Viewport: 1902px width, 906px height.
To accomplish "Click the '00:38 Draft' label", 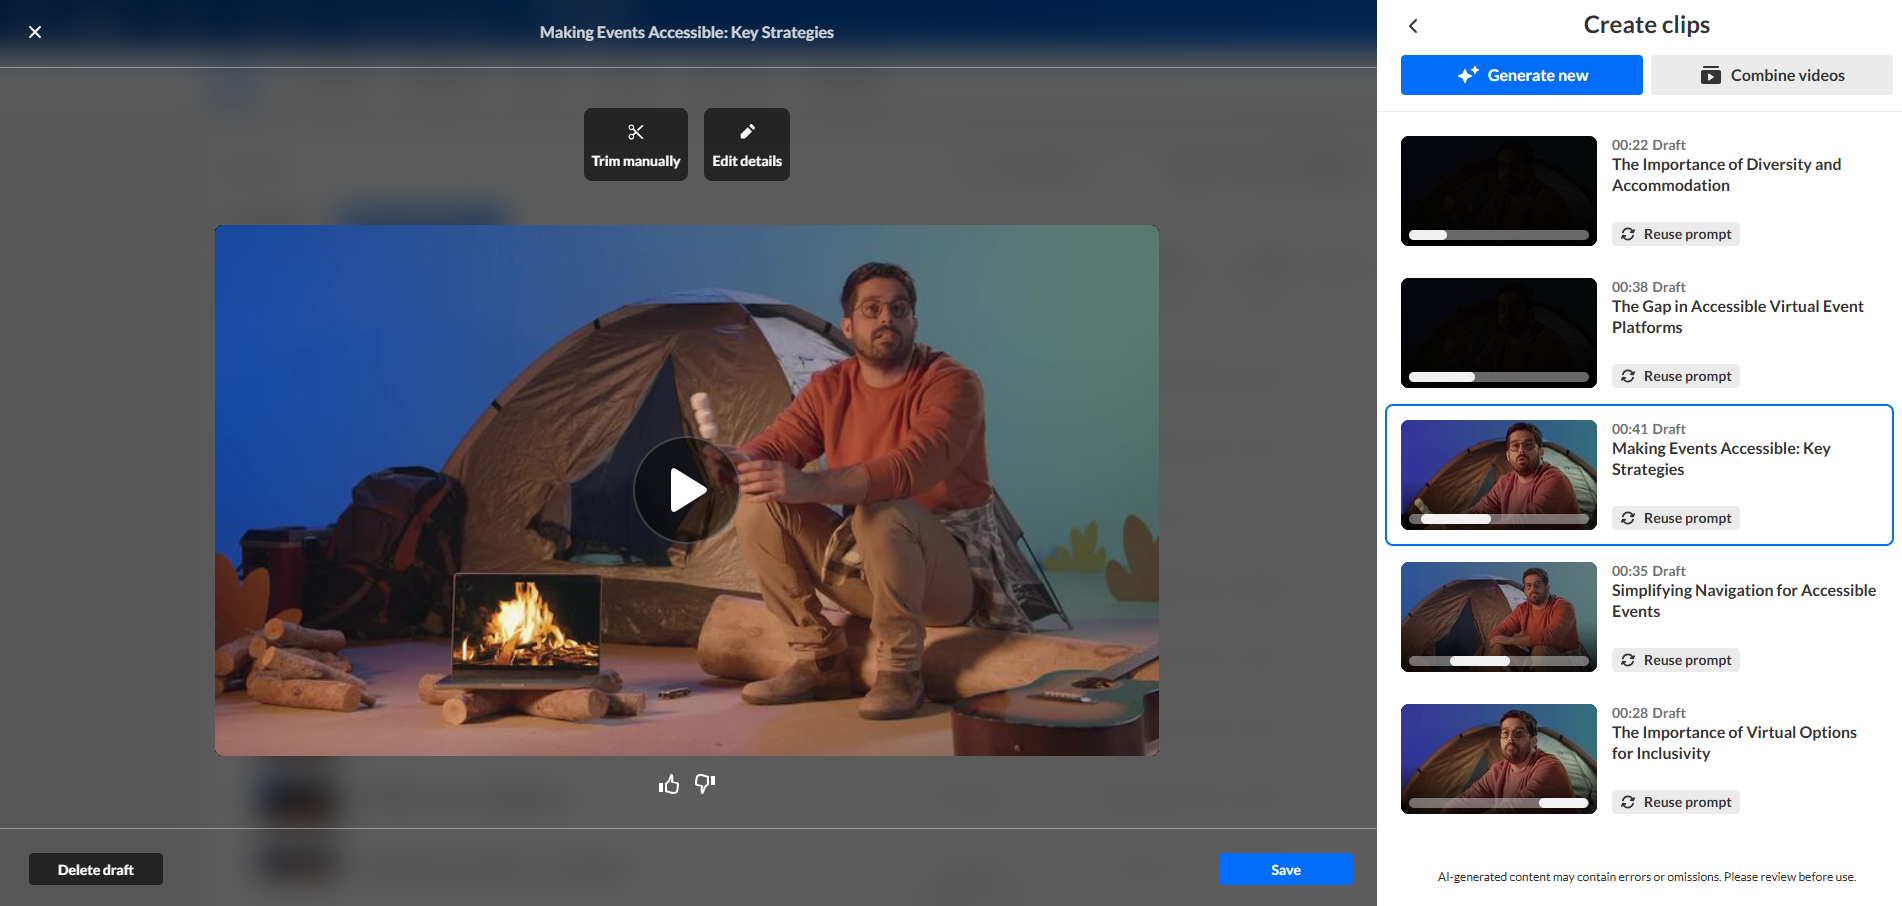I will coord(1648,287).
